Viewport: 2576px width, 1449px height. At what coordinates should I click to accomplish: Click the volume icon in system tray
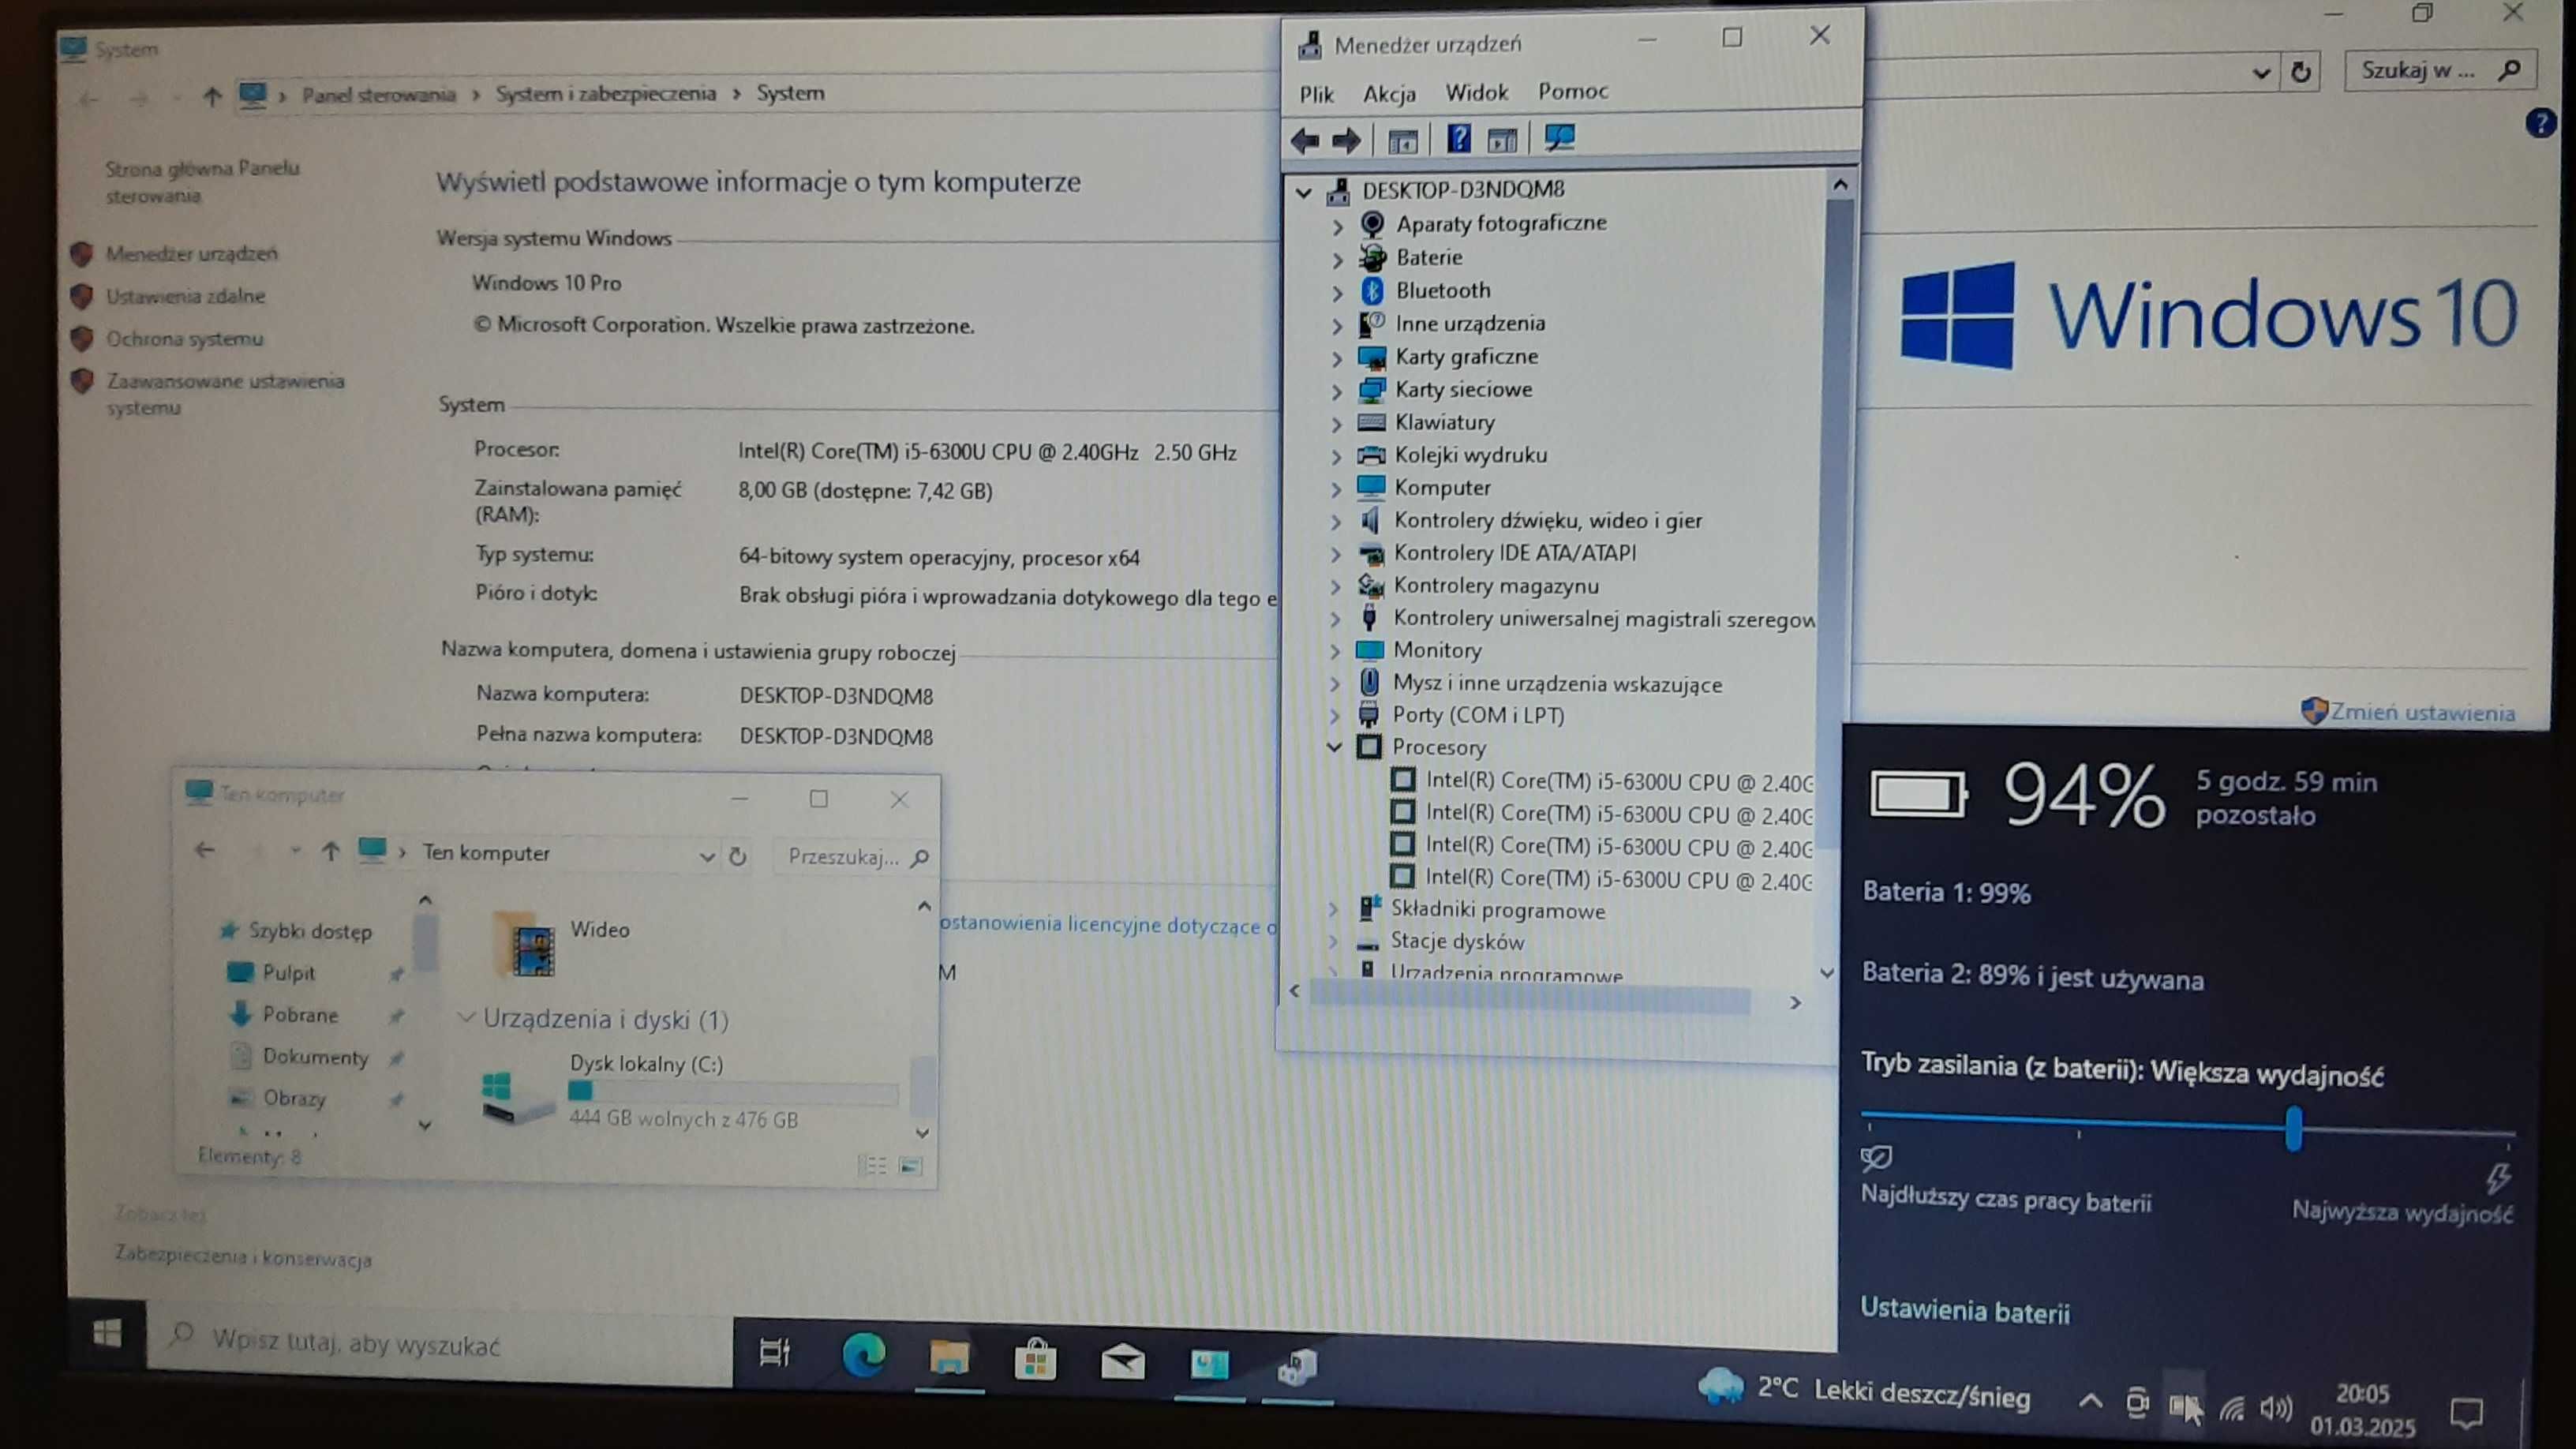[2275, 1409]
